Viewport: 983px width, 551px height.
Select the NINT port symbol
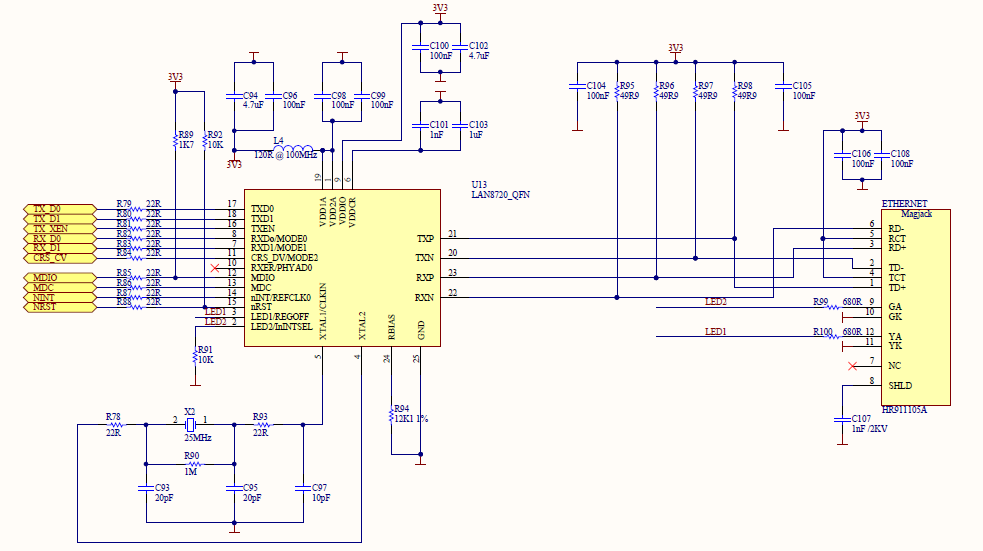click(60, 298)
